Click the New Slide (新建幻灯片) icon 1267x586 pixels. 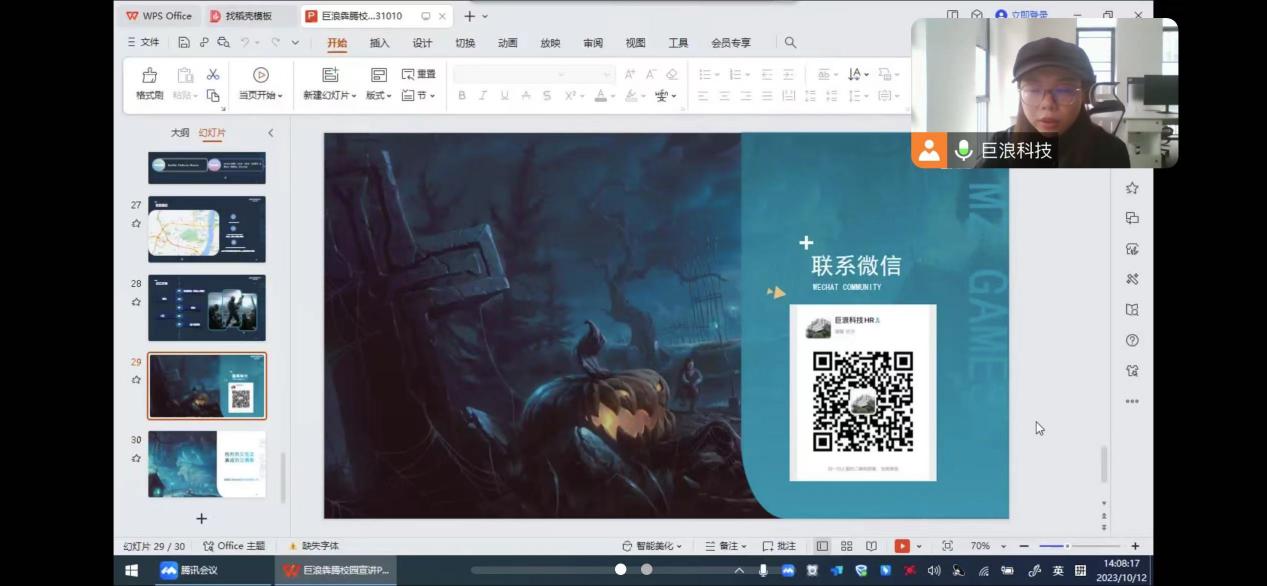click(330, 75)
